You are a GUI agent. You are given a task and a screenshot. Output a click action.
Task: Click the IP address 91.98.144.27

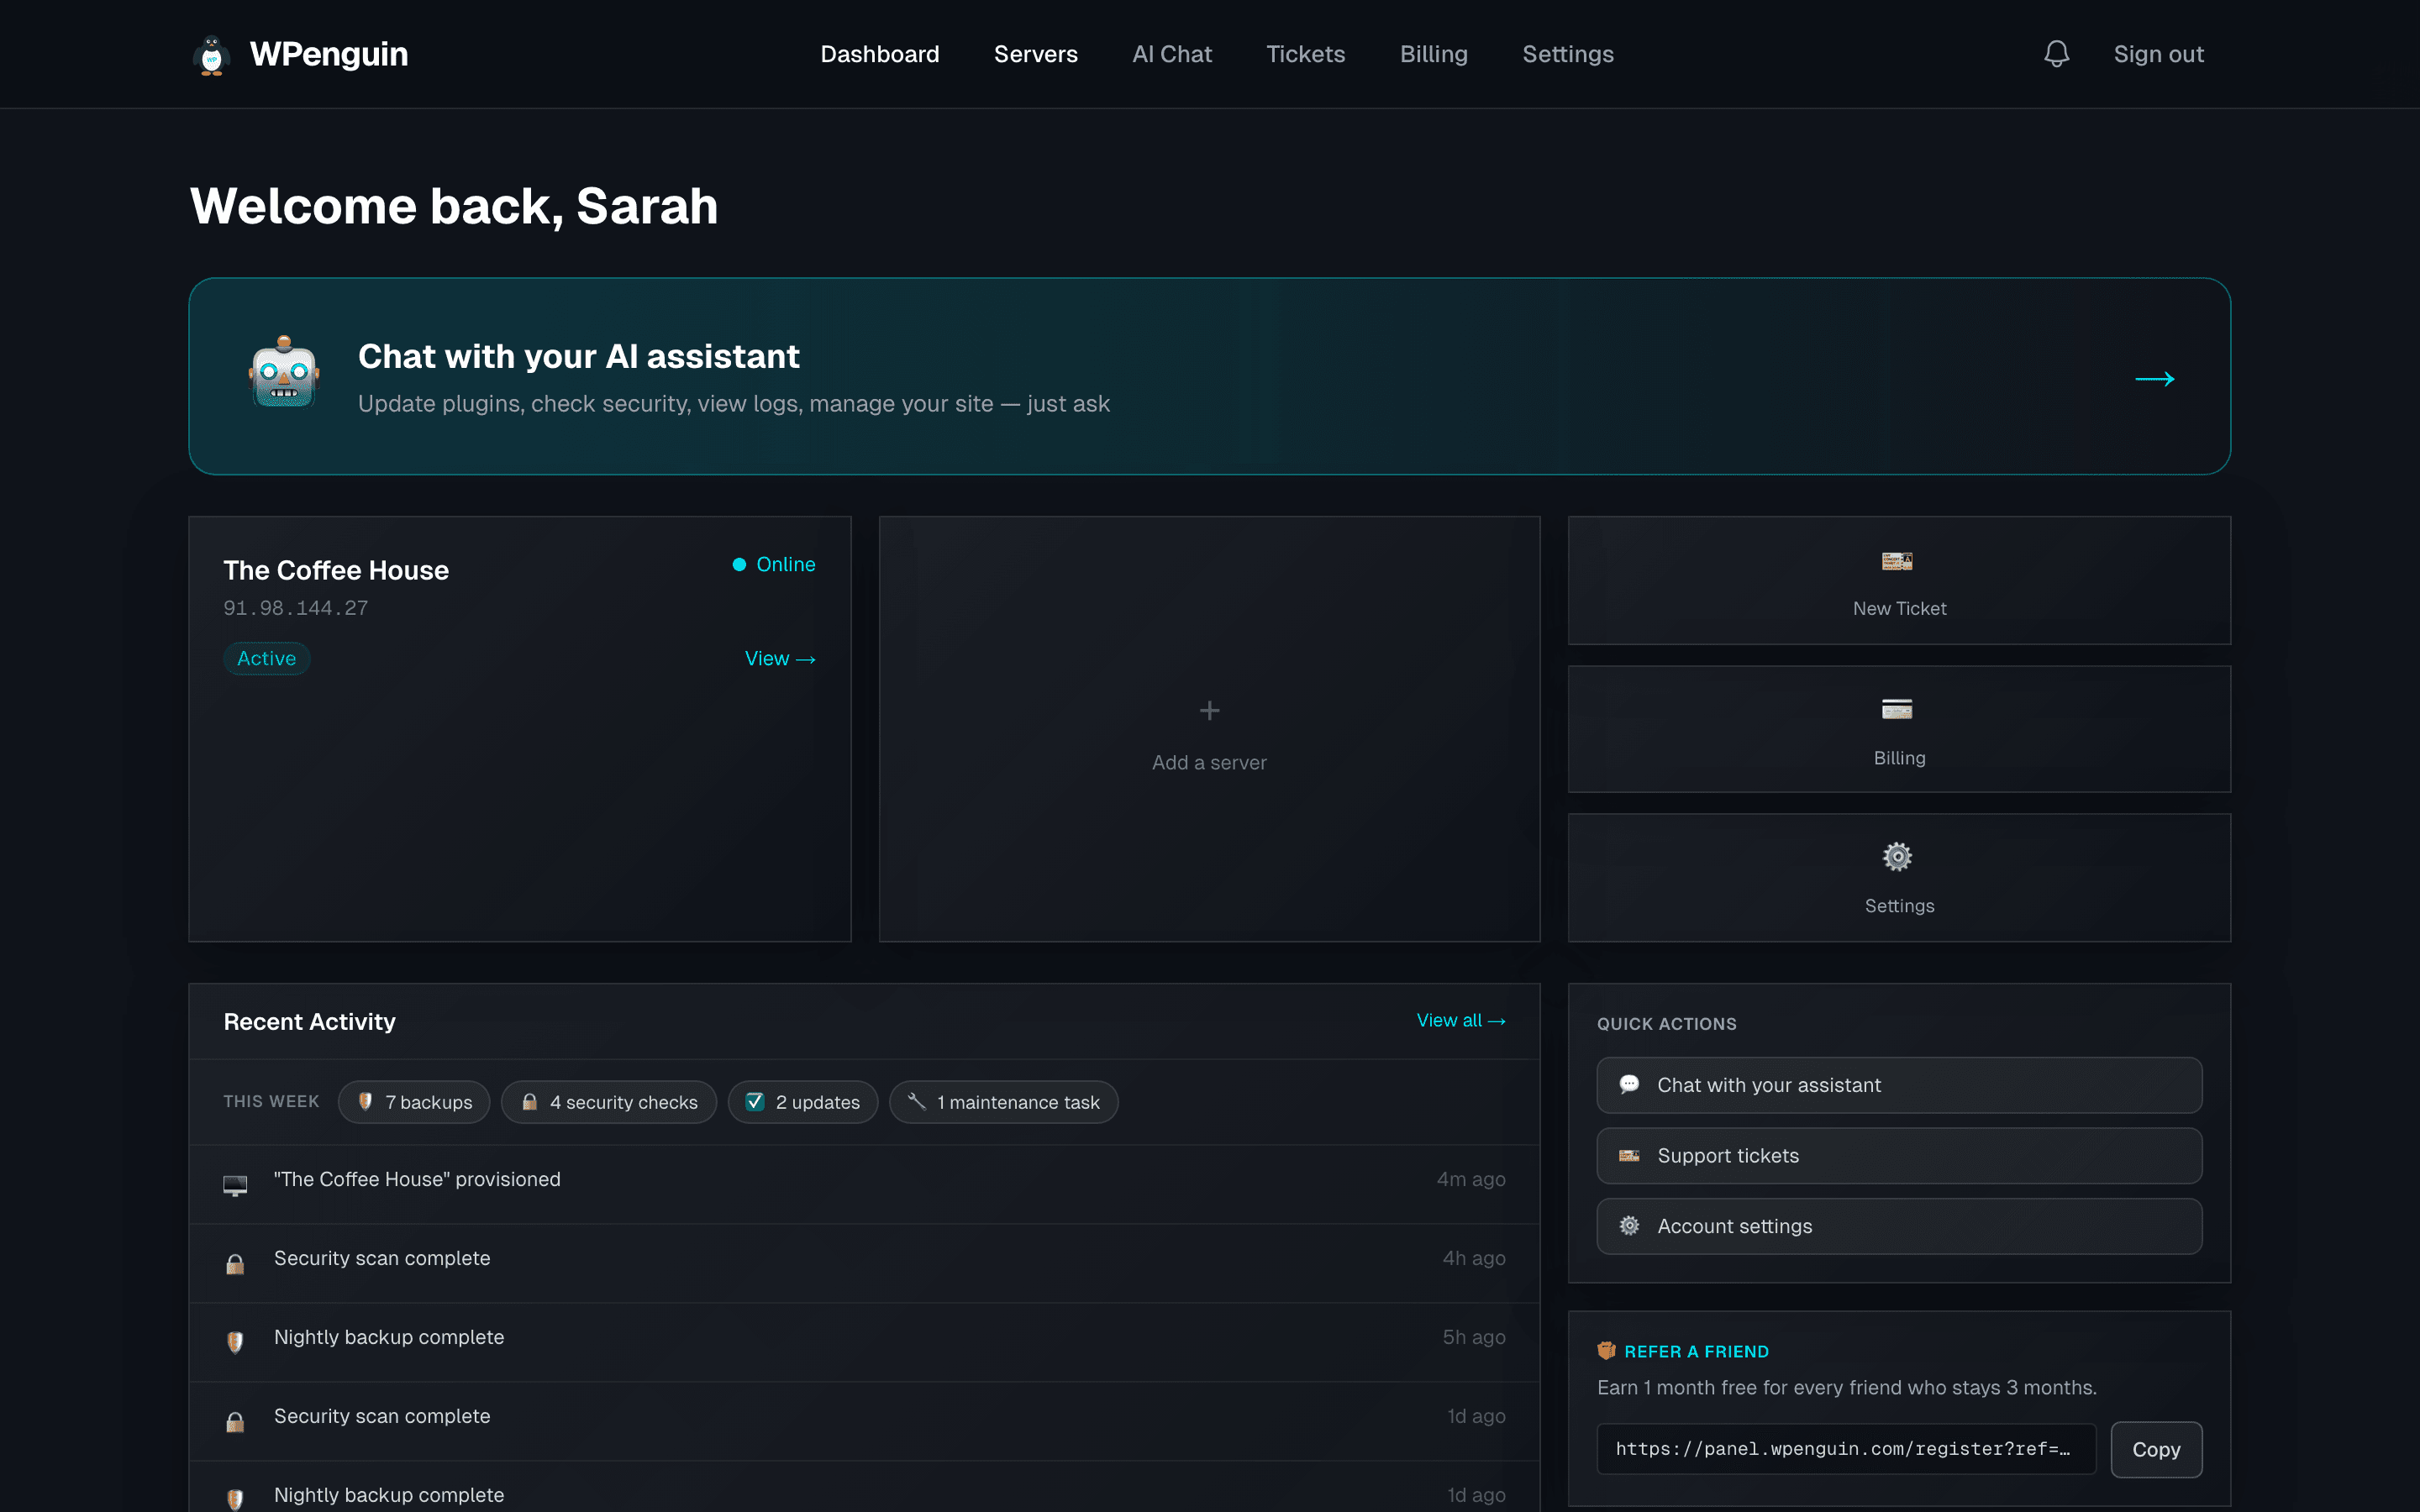tap(295, 608)
